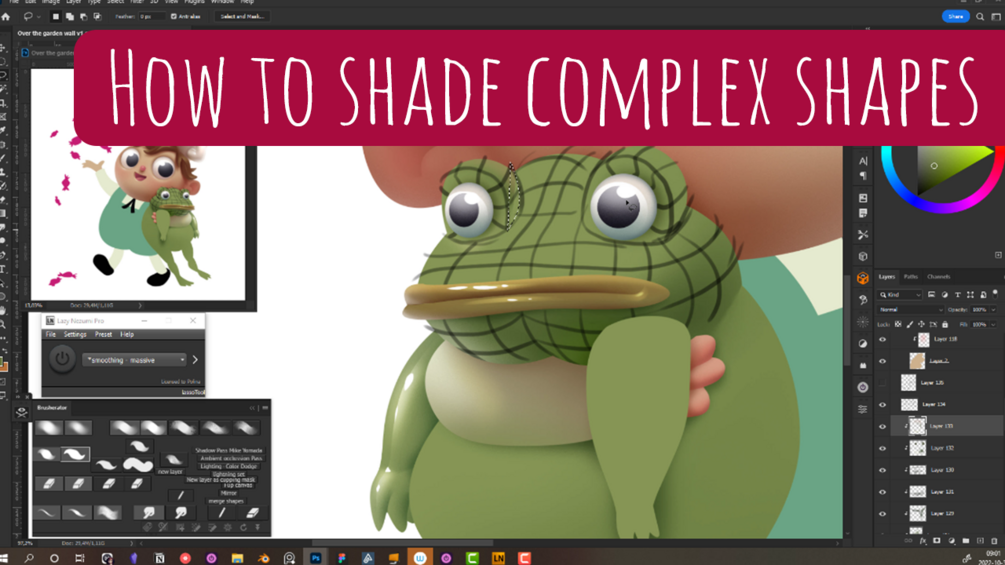This screenshot has width=1005, height=565.
Task: Click the lock image pixels brush icon
Action: pos(909,325)
